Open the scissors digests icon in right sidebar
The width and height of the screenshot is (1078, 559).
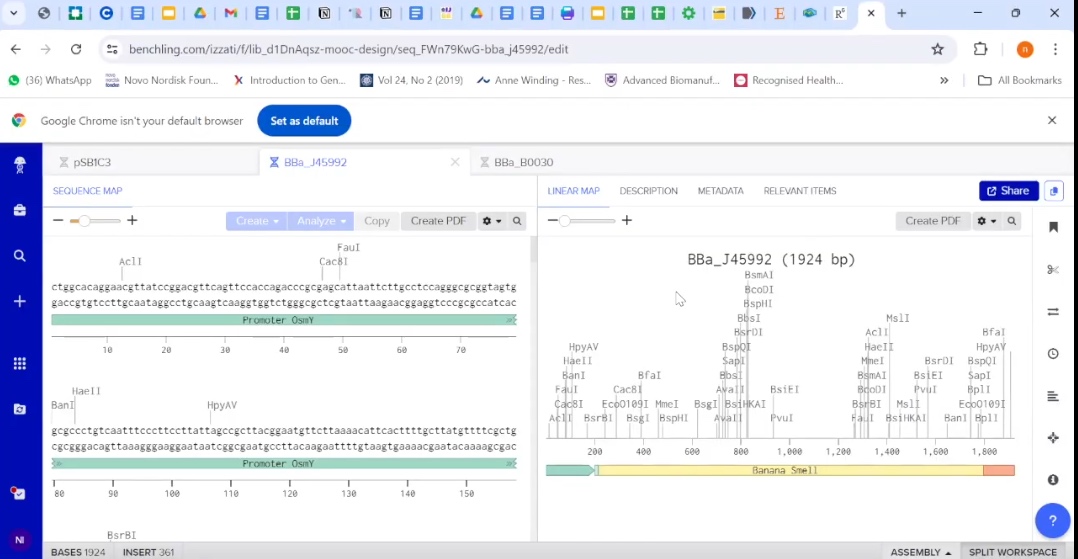pos(1053,270)
